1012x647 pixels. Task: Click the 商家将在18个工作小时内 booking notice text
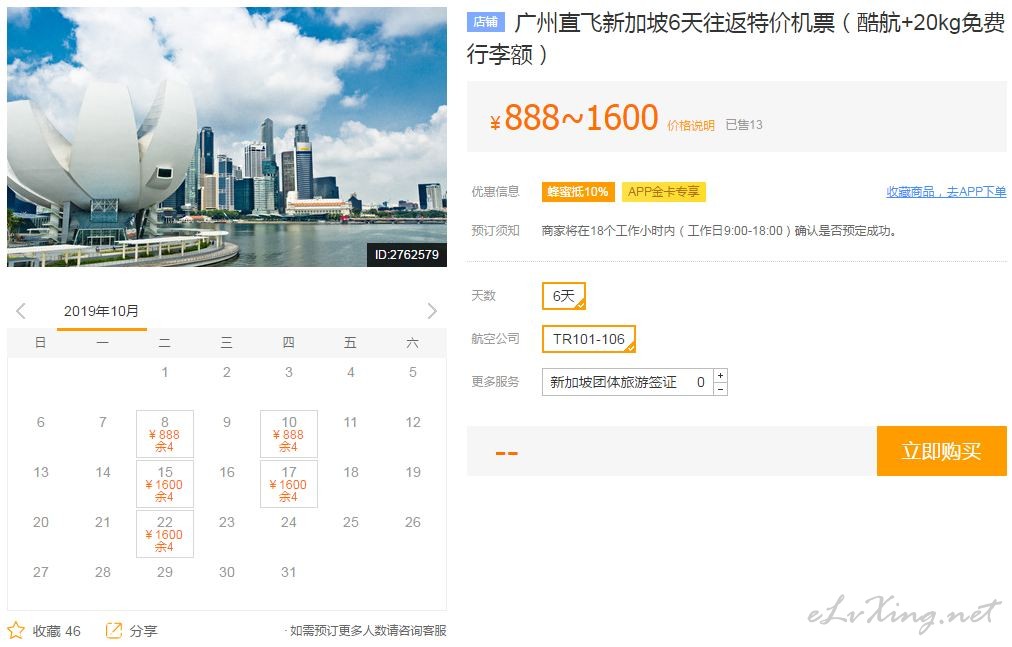pyautogui.click(x=719, y=231)
